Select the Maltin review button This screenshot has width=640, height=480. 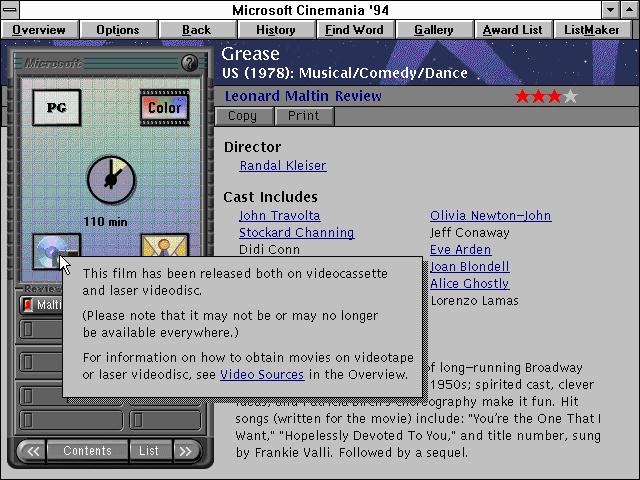pyautogui.click(x=42, y=304)
